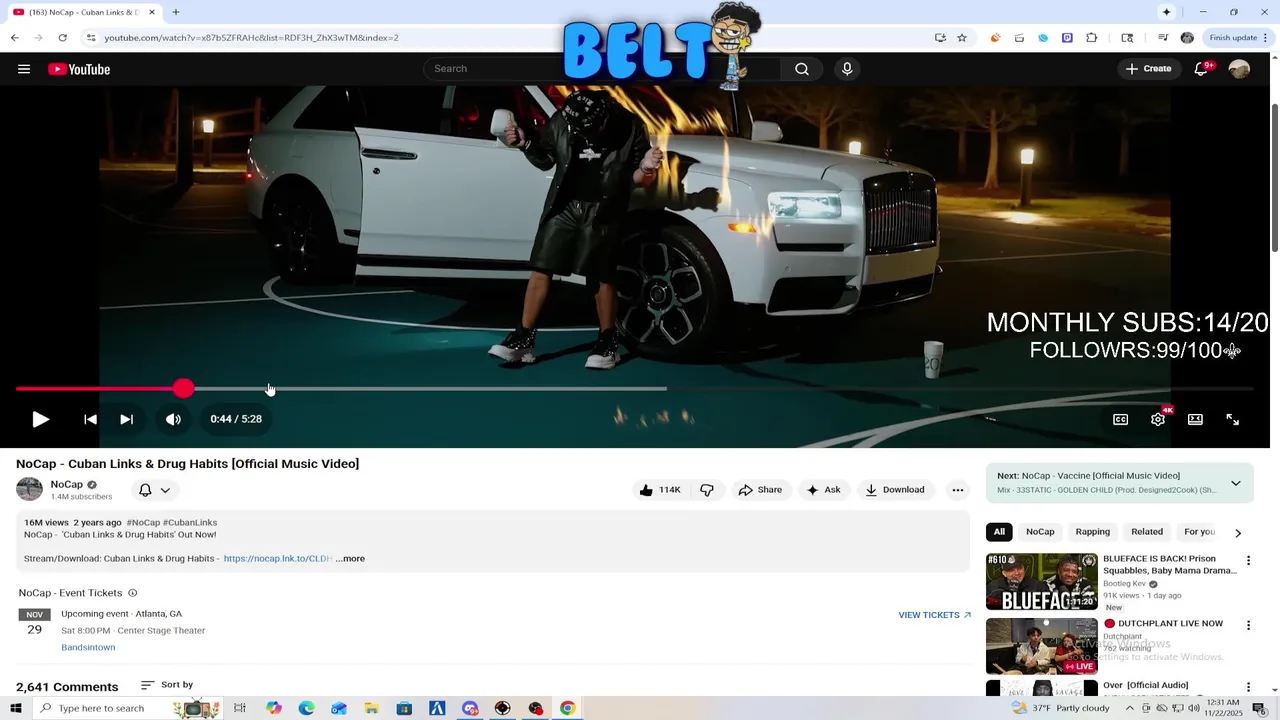Start voice search with the microphone
This screenshot has width=1280, height=720.
click(x=847, y=69)
